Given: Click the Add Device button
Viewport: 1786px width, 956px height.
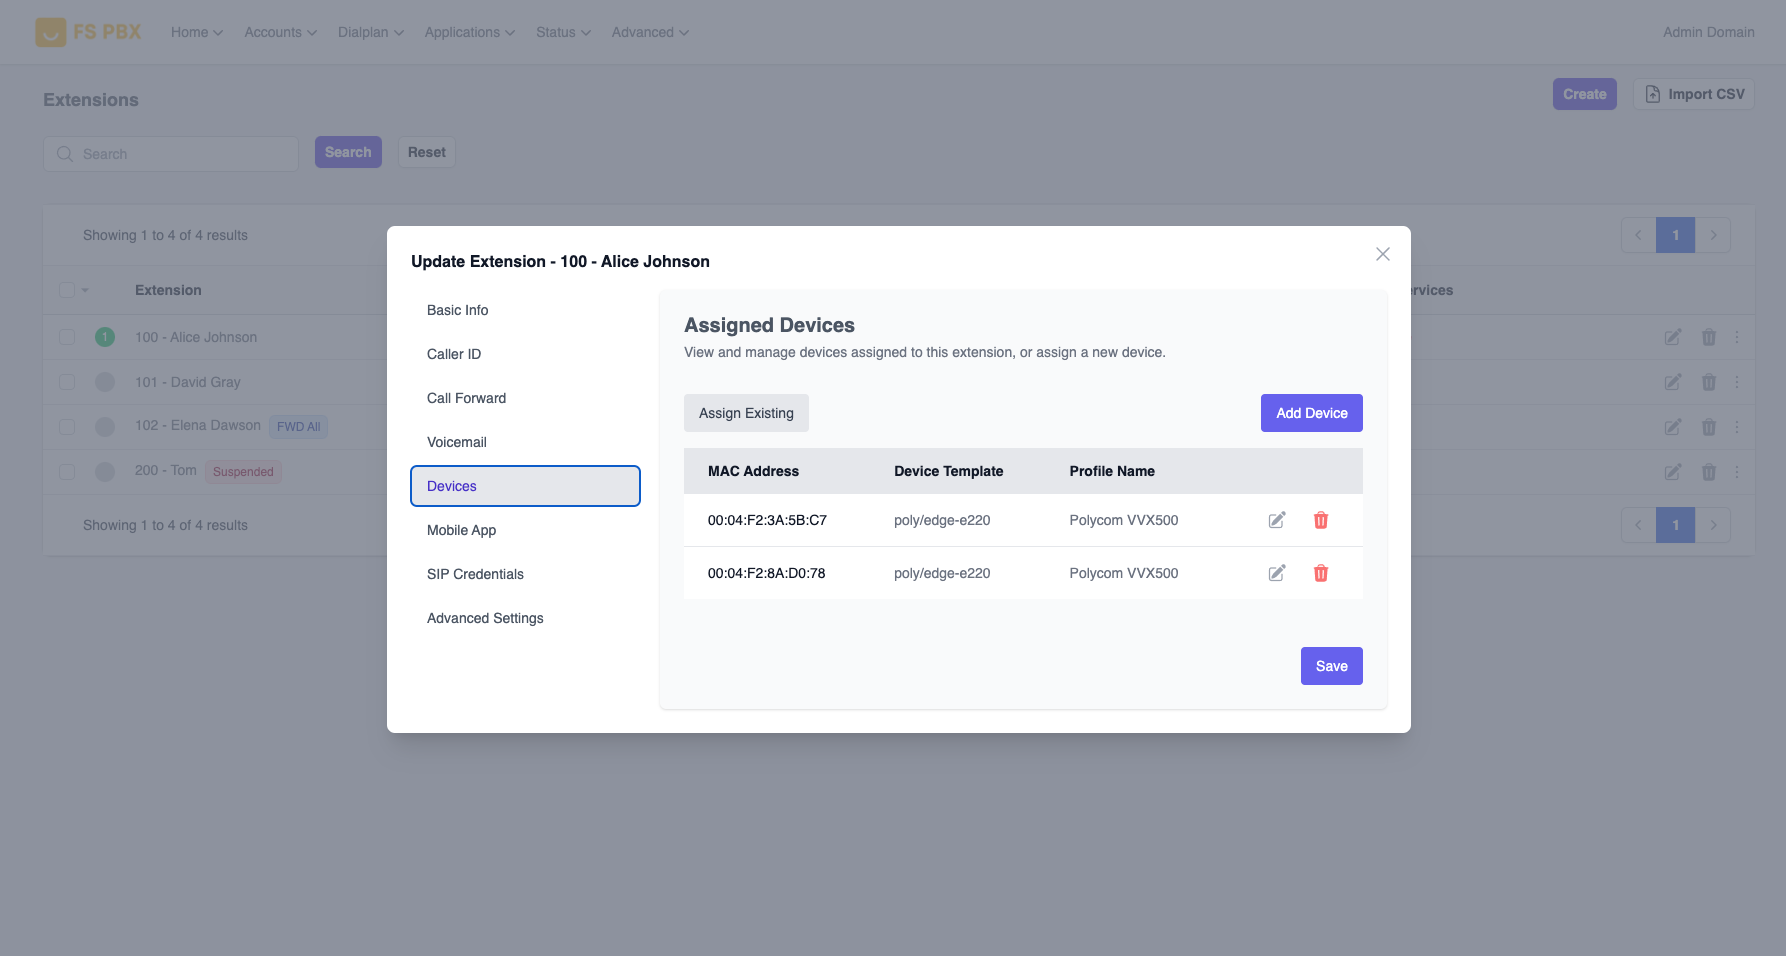Looking at the screenshot, I should (x=1311, y=412).
